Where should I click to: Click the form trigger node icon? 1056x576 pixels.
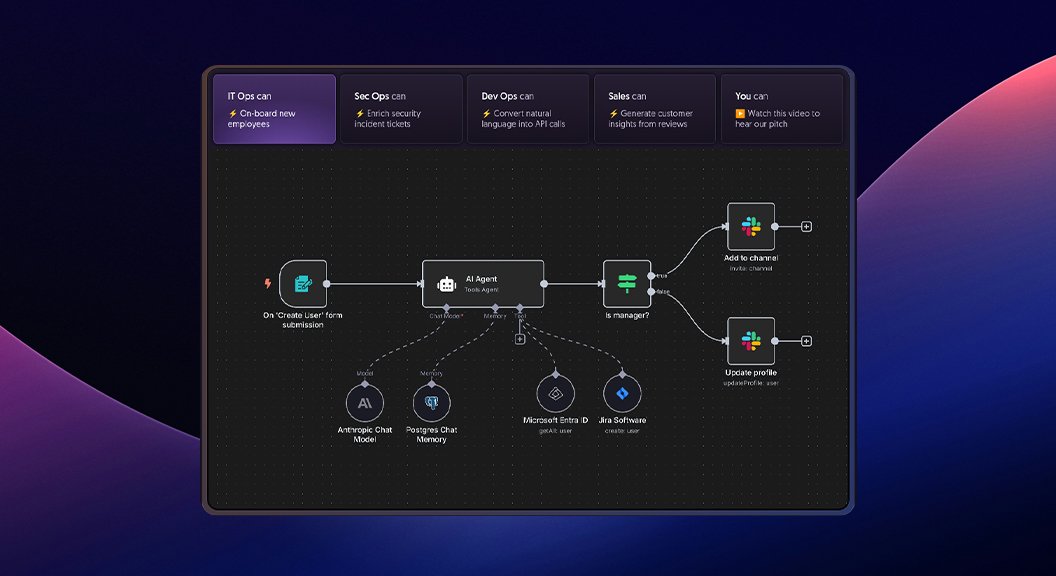point(303,284)
